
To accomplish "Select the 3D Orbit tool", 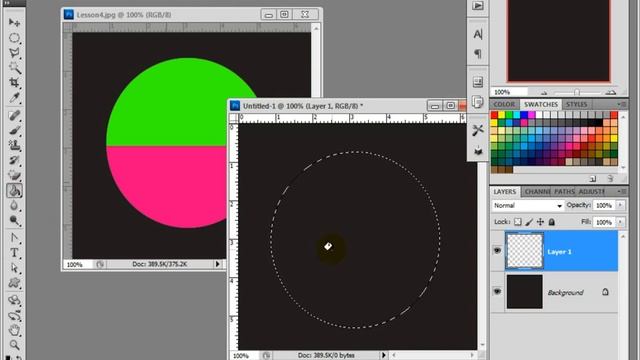I will [14, 315].
